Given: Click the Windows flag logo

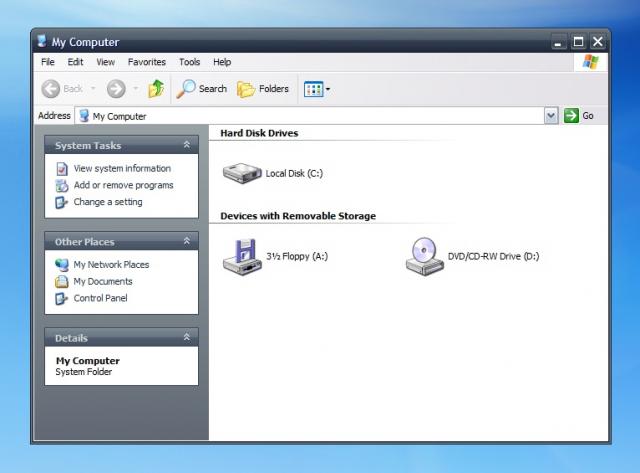Looking at the screenshot, I should [x=590, y=62].
